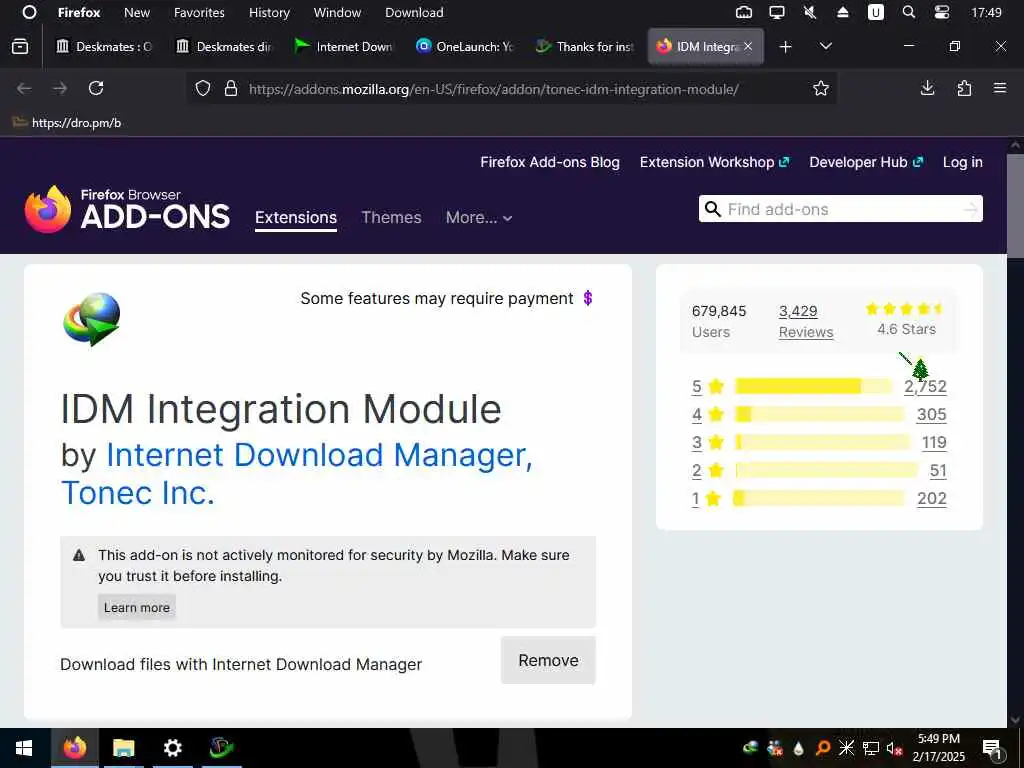Open the Downloads panel arrow icon

pyautogui.click(x=927, y=88)
